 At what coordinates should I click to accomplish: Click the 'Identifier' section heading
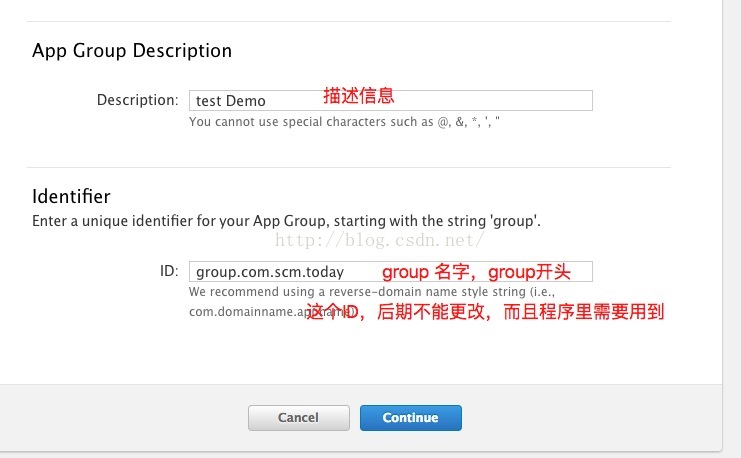(71, 197)
